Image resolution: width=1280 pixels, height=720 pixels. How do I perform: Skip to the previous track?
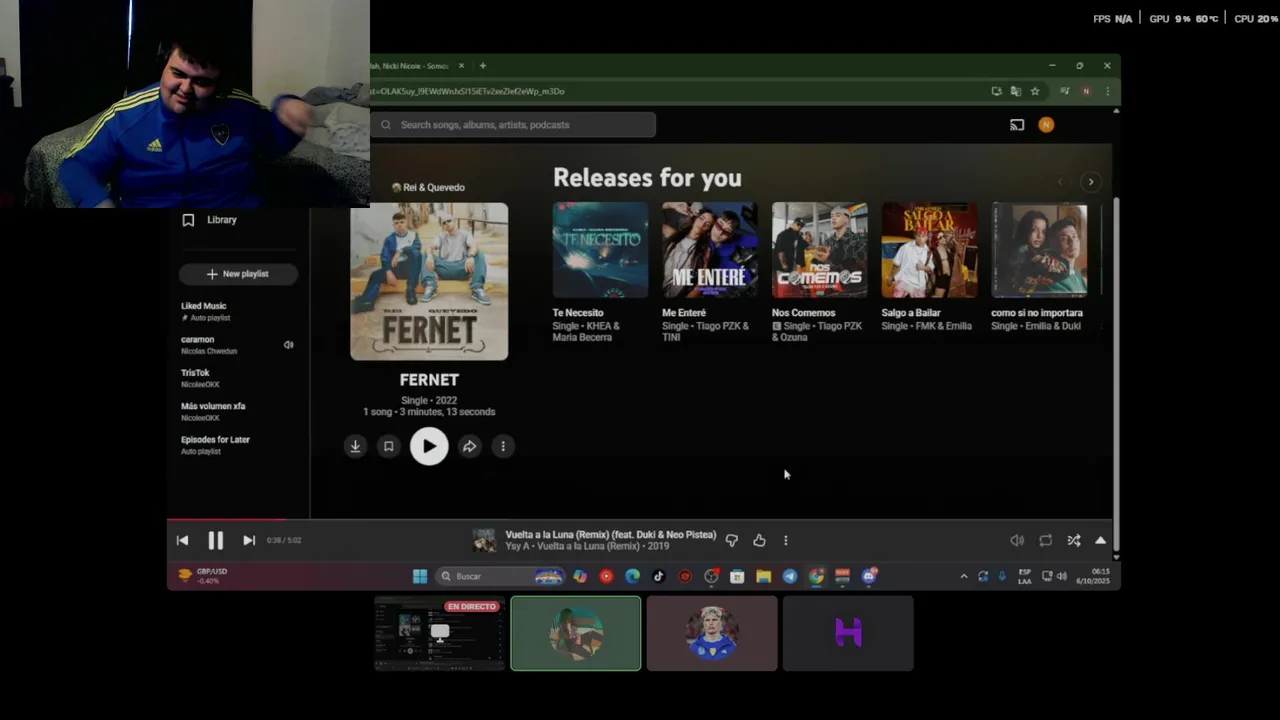pyautogui.click(x=182, y=540)
